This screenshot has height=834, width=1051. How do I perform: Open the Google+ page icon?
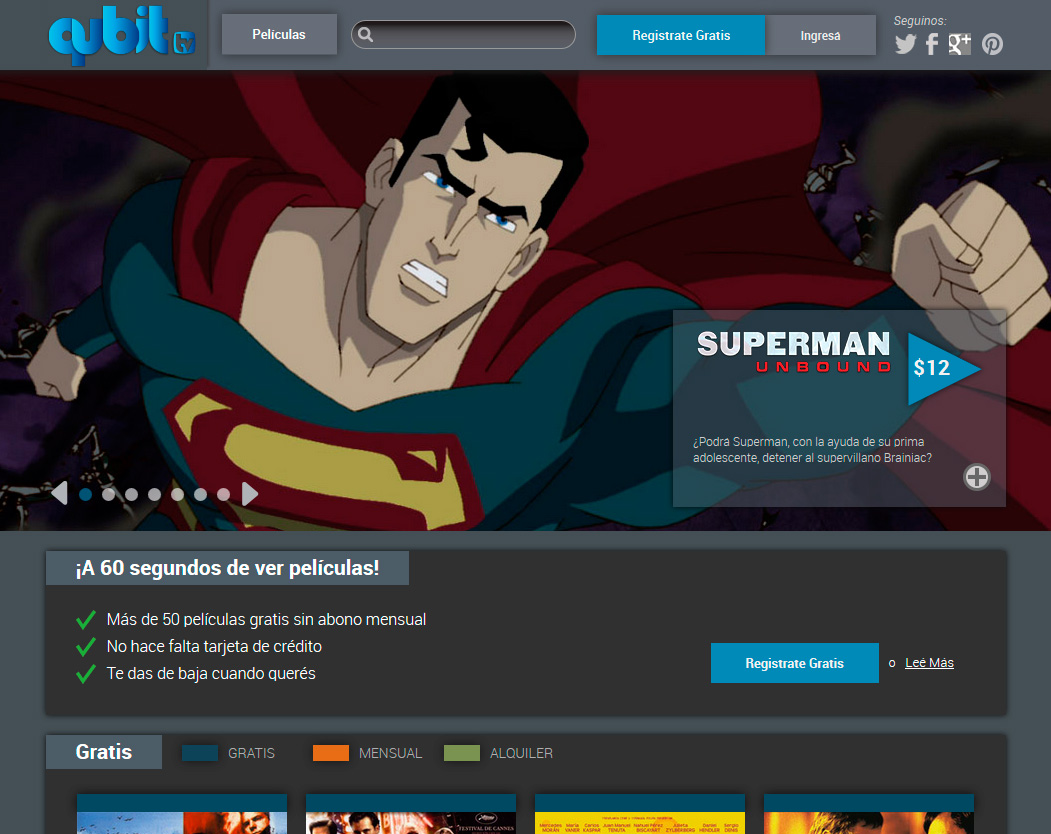point(960,44)
